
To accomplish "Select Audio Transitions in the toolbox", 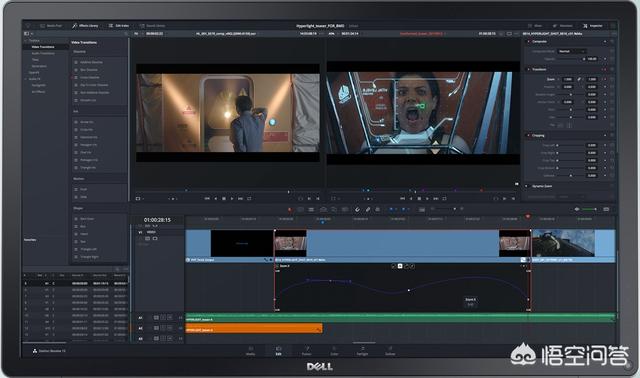I will click(43, 53).
